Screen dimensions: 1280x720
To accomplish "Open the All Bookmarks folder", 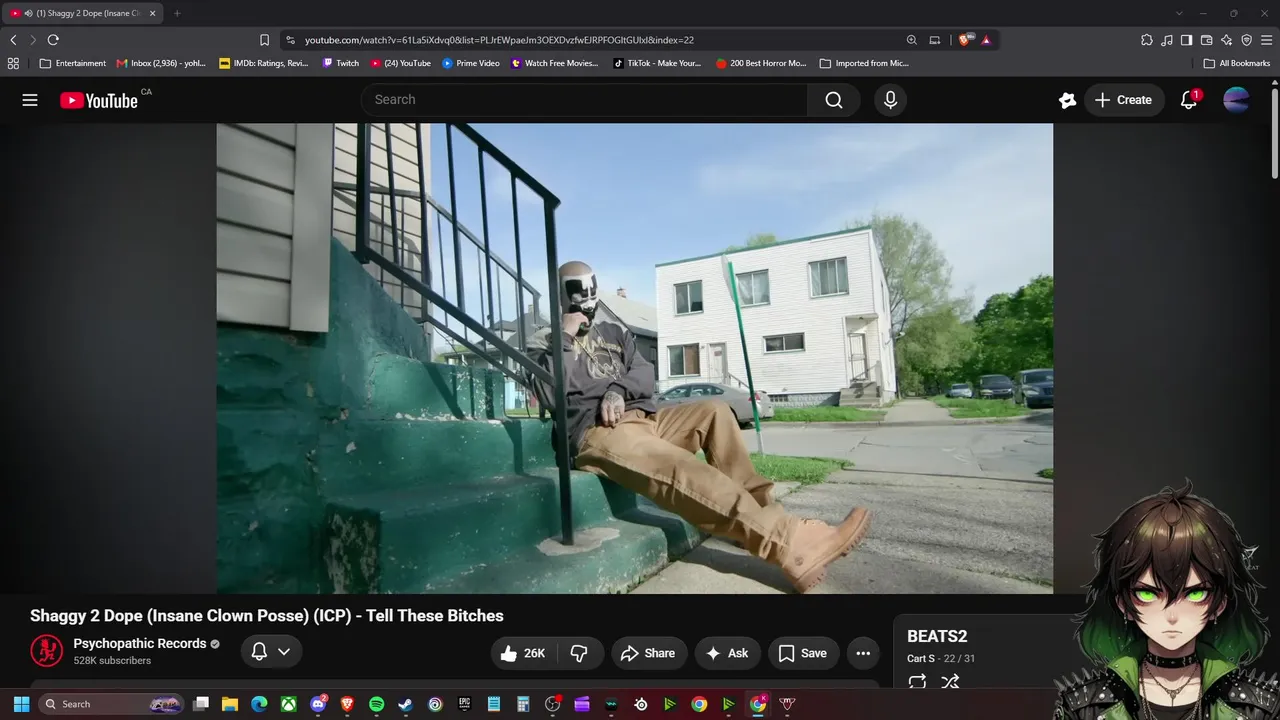I will coord(1237,63).
